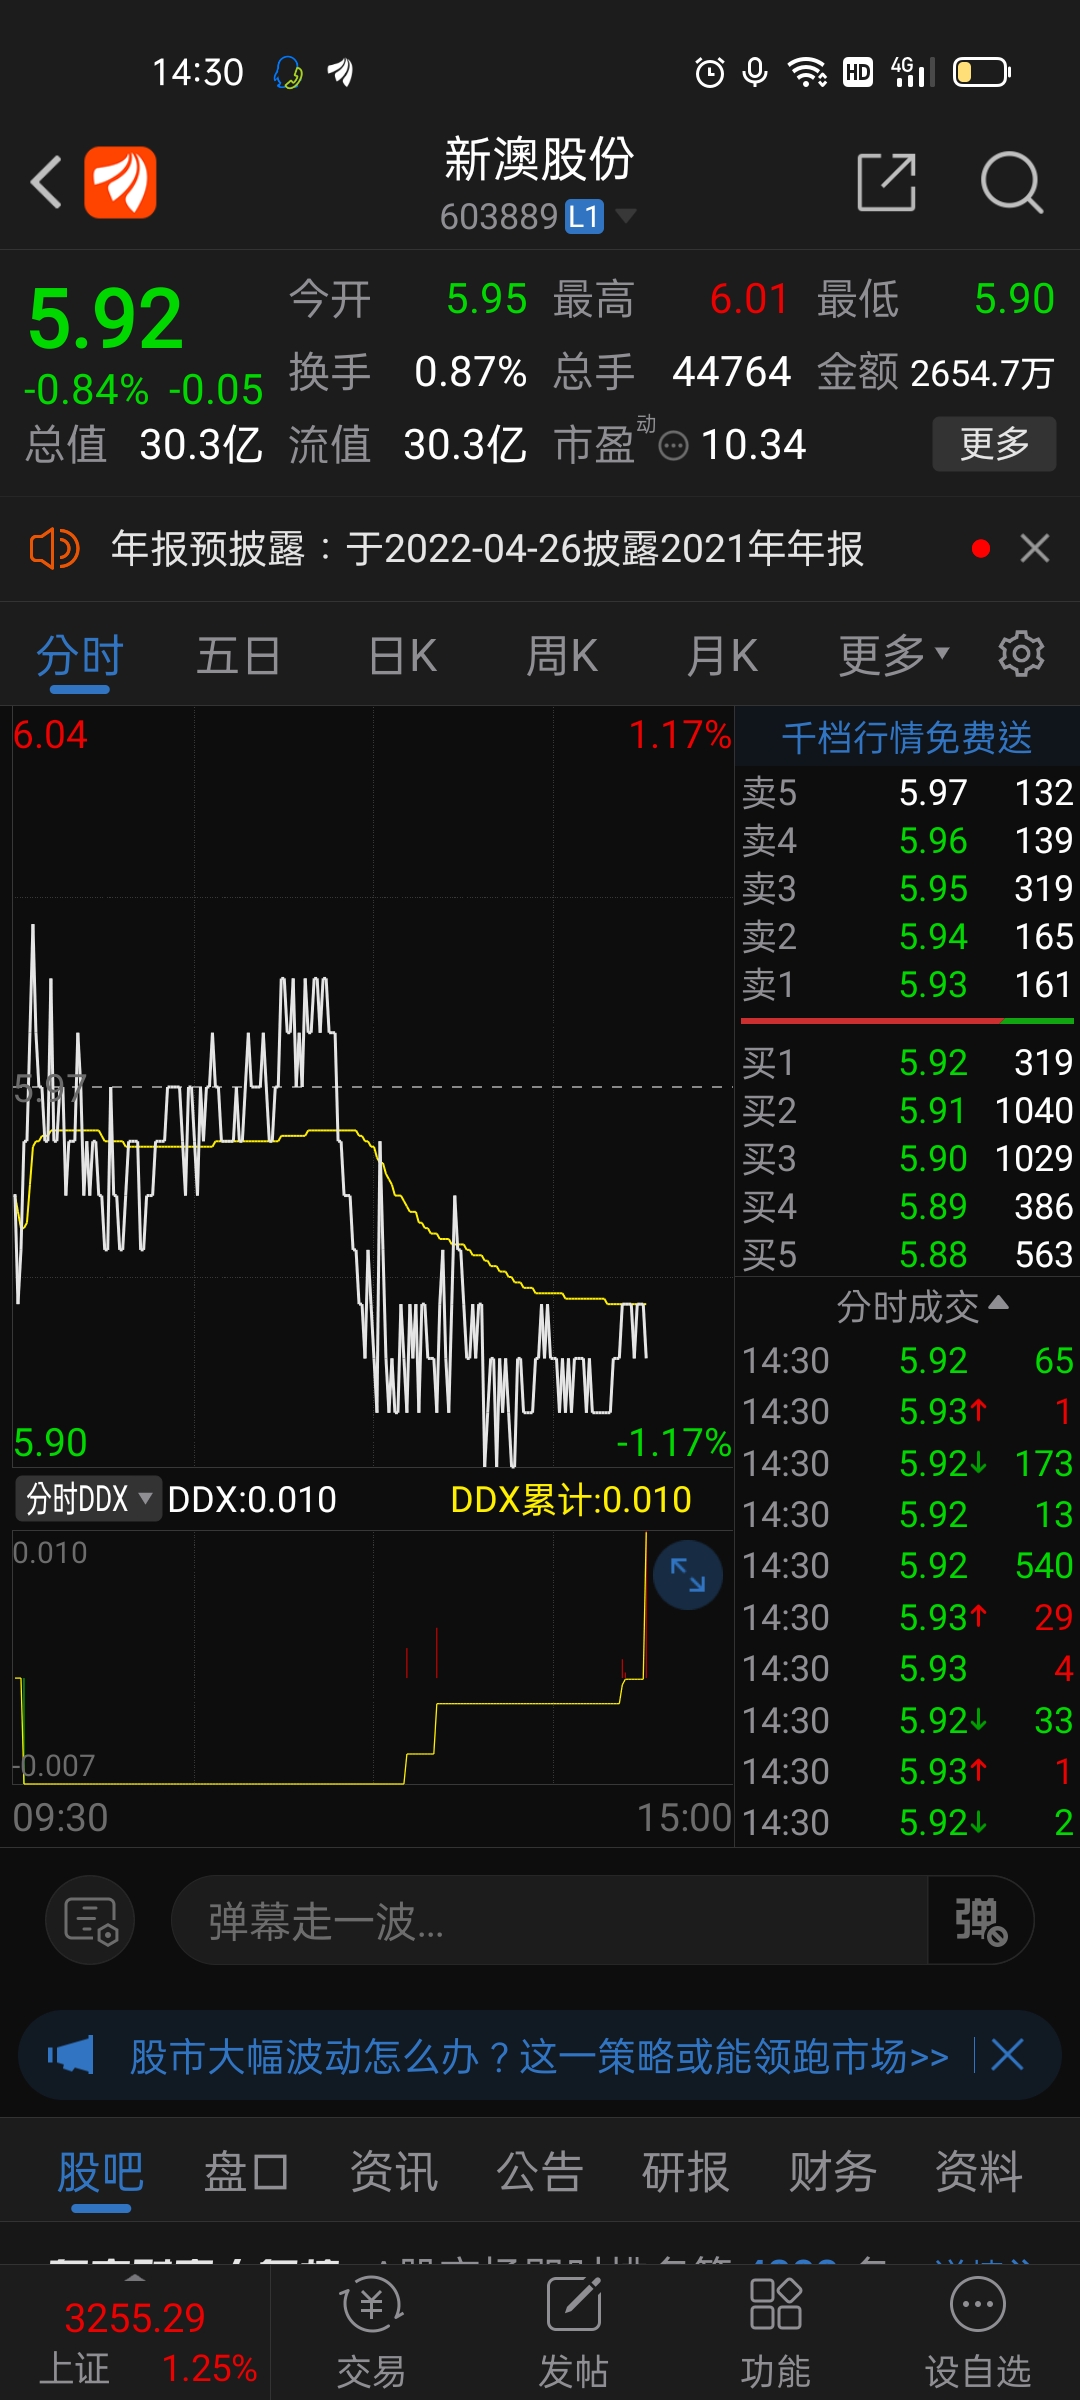Image resolution: width=1080 pixels, height=2400 pixels.
Task: Tap the 更多 quote details button
Action: [x=994, y=443]
